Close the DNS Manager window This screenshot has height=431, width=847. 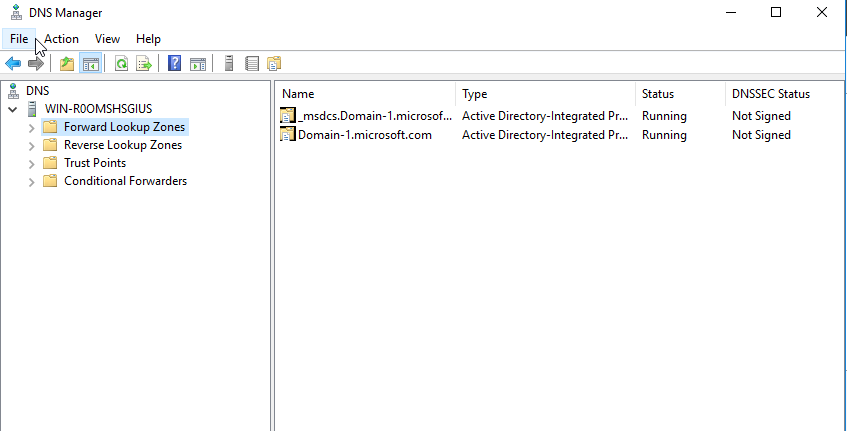pyautogui.click(x=822, y=12)
